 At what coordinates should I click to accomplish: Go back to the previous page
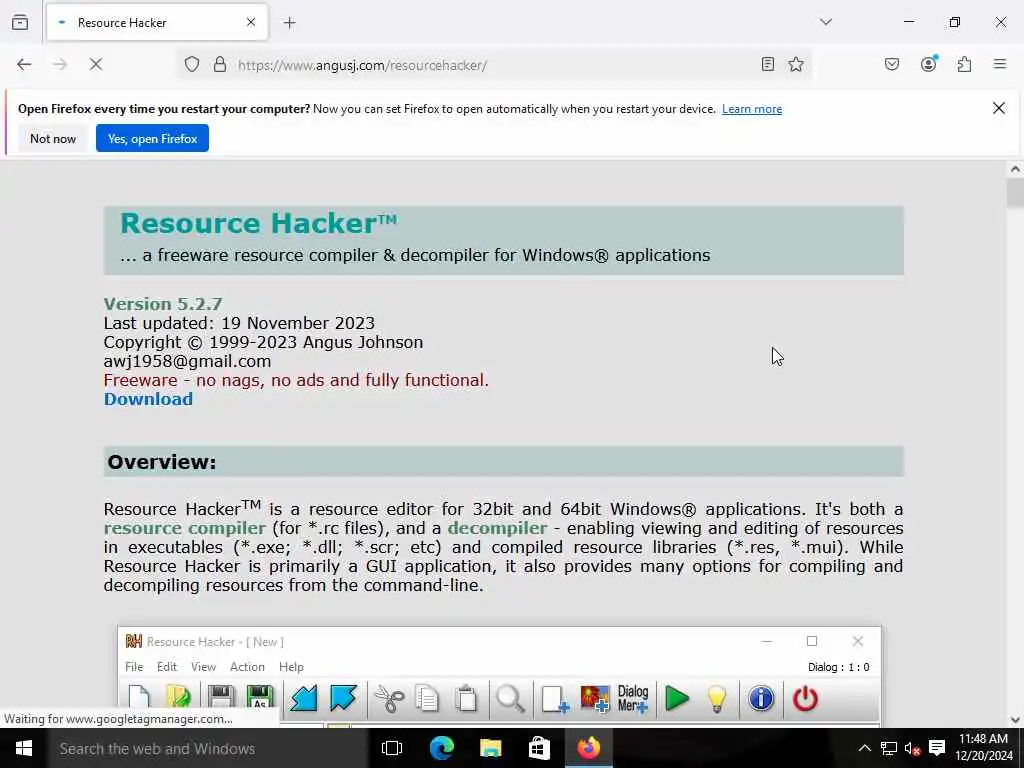tap(24, 64)
